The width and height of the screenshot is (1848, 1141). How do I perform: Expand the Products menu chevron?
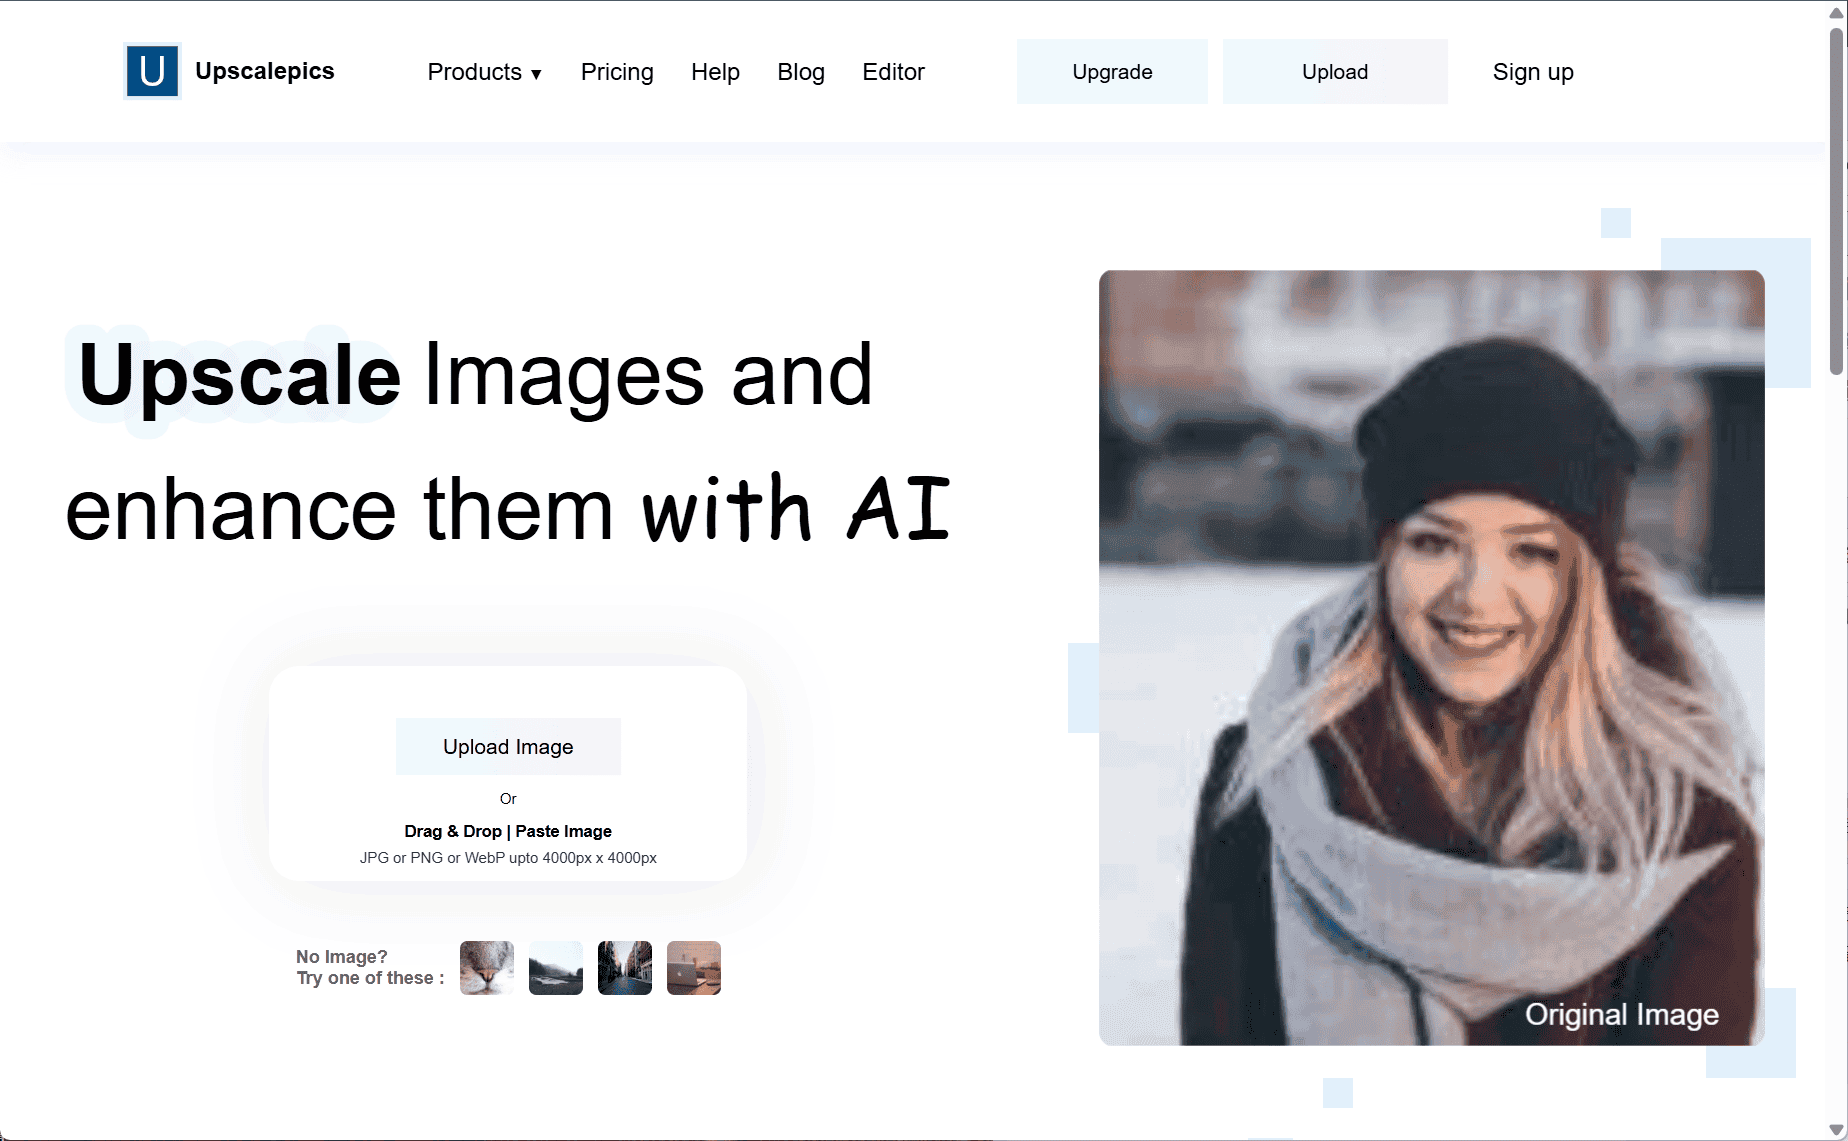pos(537,74)
